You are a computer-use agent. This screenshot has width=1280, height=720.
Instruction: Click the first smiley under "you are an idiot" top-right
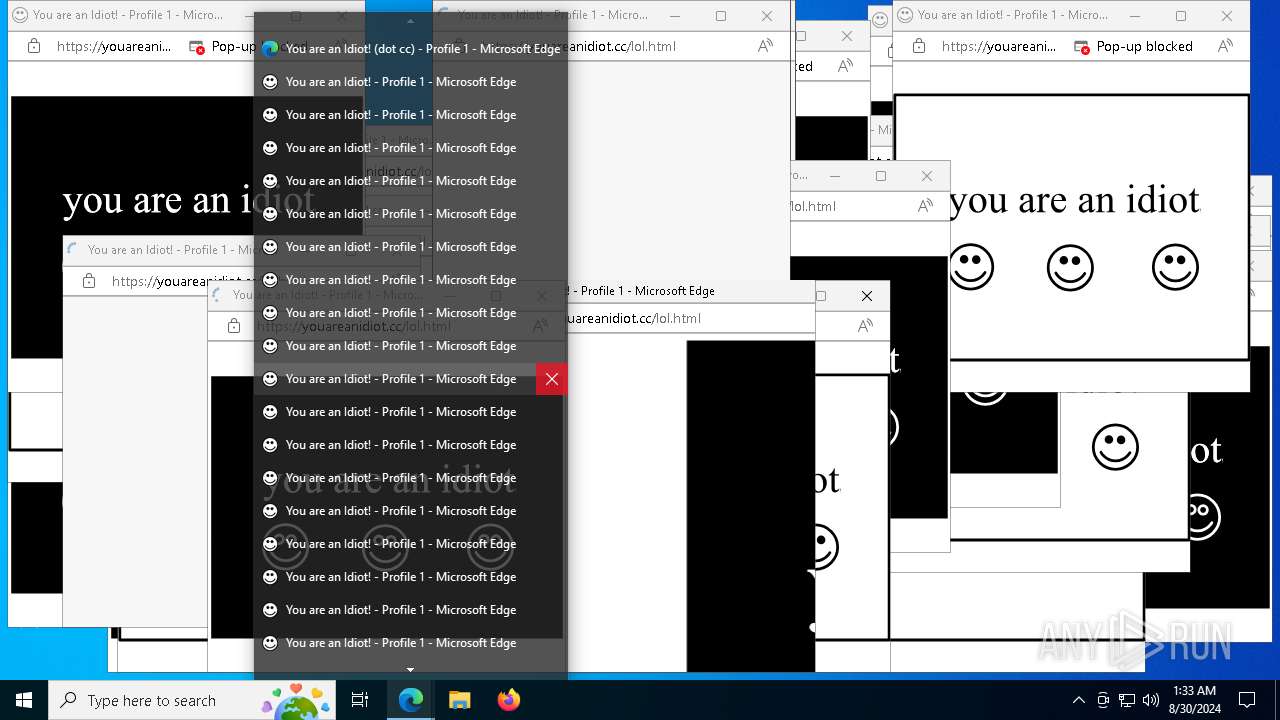(x=971, y=267)
